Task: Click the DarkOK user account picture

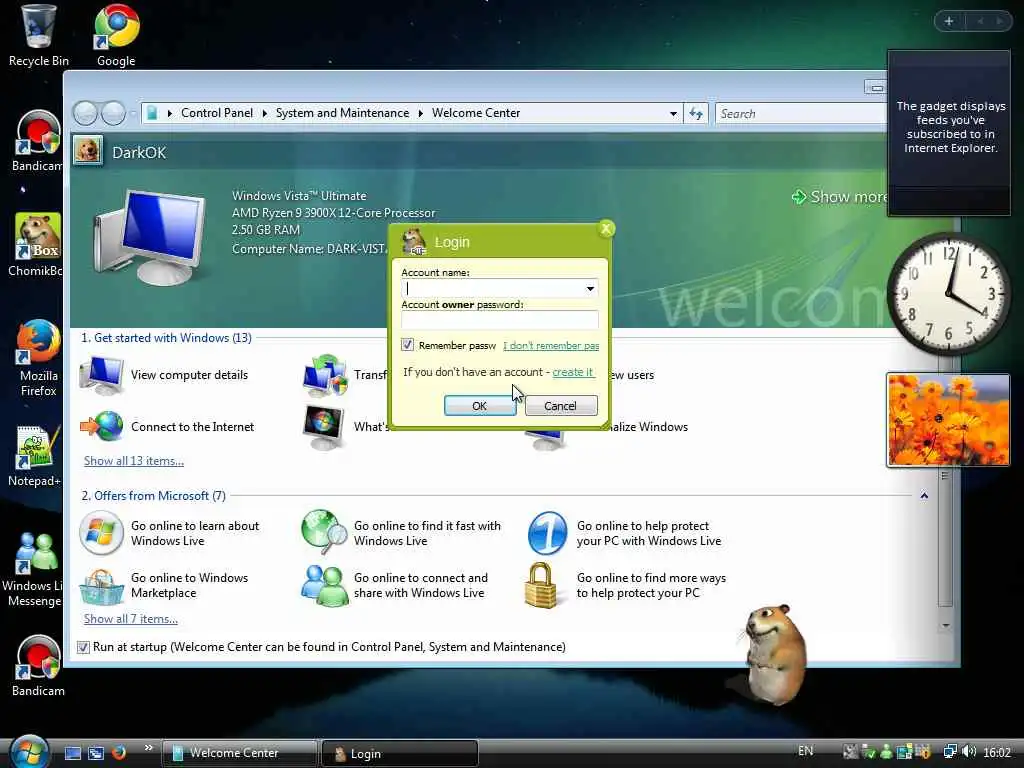Action: 88,151
